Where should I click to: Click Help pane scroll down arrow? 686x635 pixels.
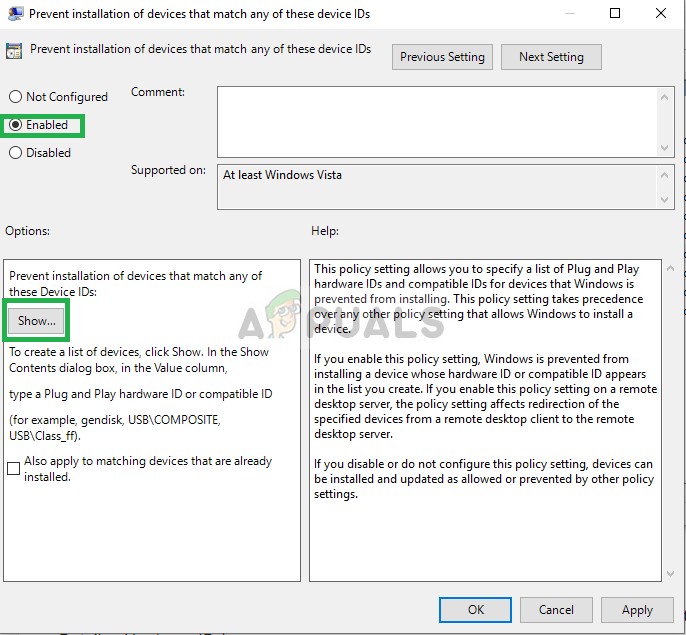(670, 573)
